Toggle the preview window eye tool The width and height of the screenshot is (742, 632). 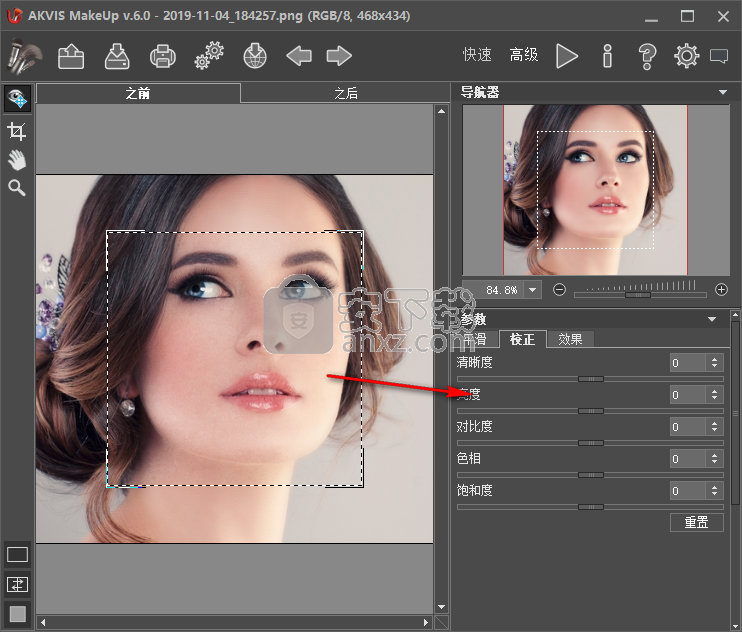click(18, 98)
